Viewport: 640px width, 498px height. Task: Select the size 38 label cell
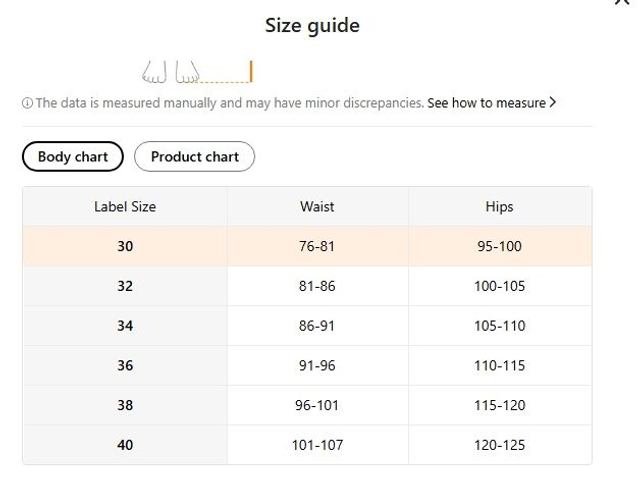pyautogui.click(x=125, y=406)
